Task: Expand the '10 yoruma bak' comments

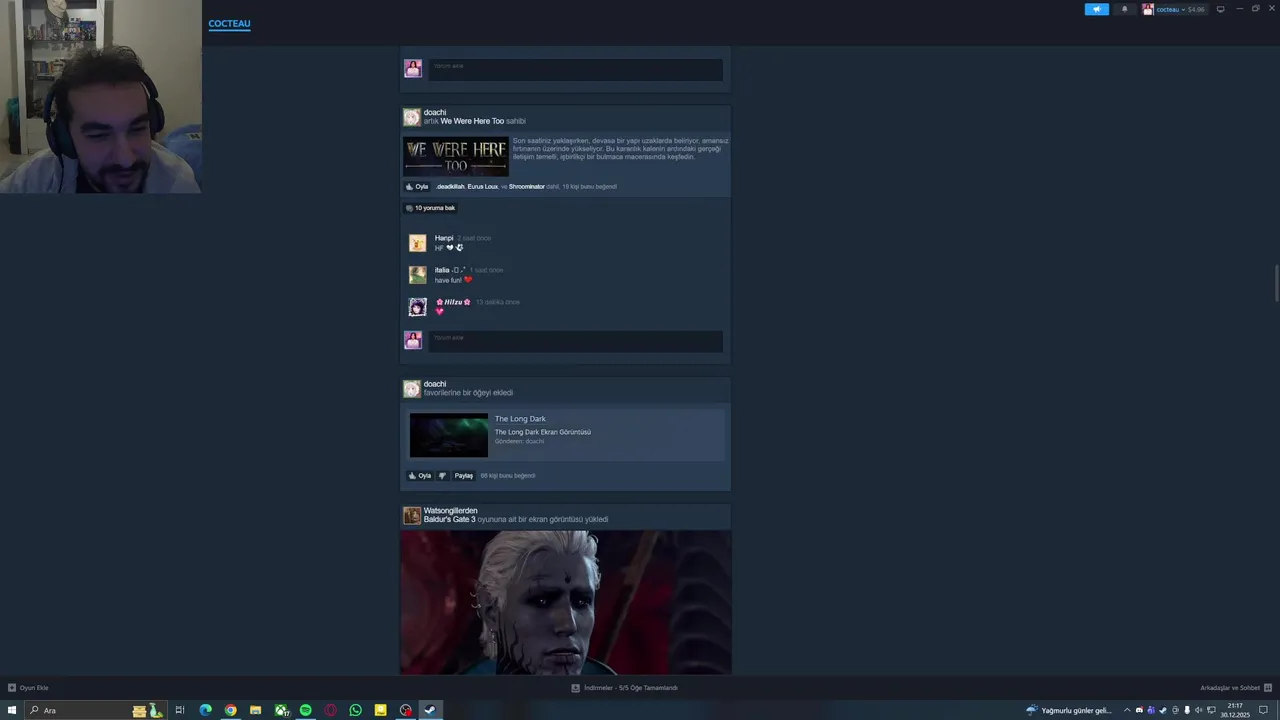Action: (430, 208)
